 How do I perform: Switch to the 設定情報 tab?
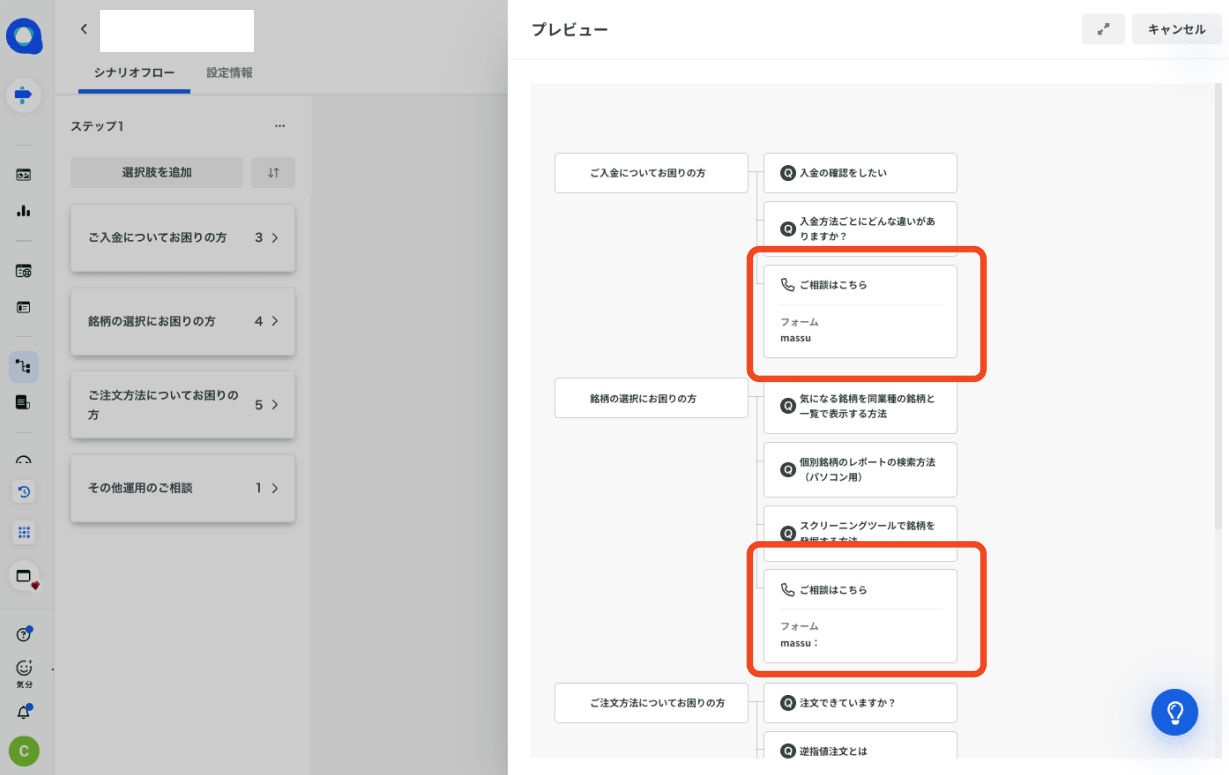coord(229,73)
